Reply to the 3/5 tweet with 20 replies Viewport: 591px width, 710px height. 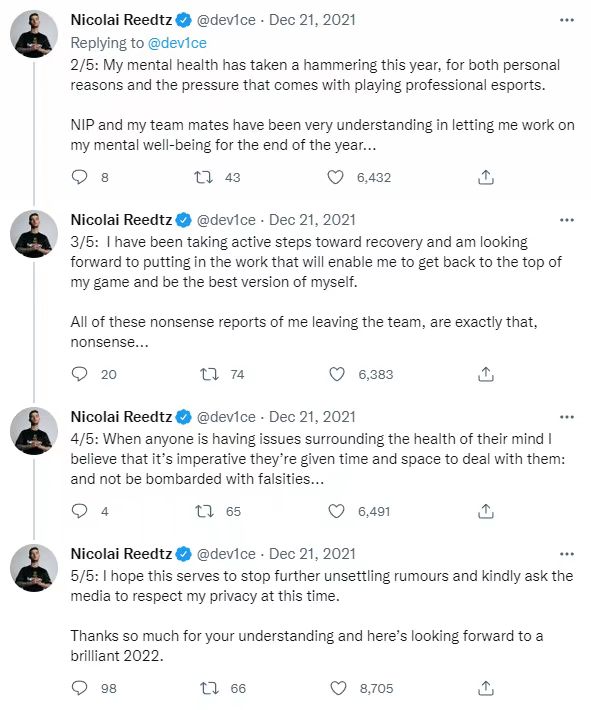pyautogui.click(x=80, y=374)
